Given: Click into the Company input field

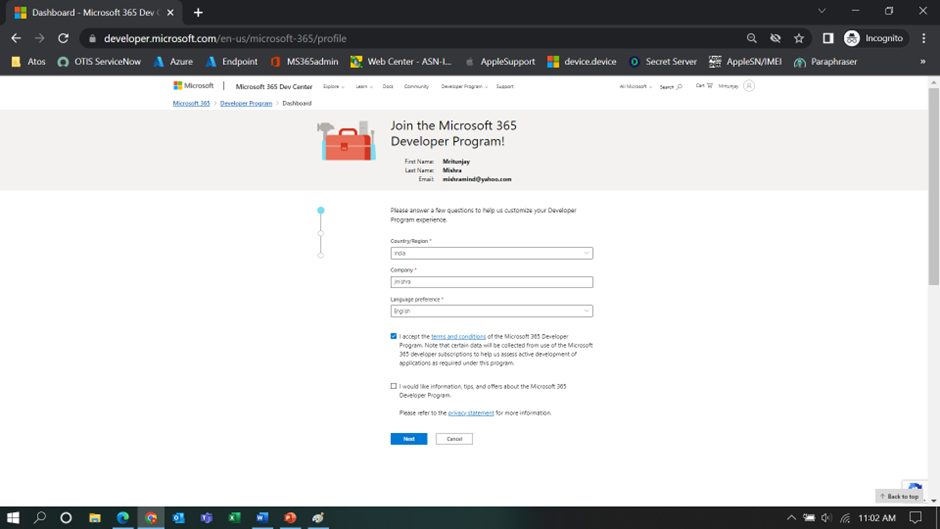Looking at the screenshot, I should [492, 282].
